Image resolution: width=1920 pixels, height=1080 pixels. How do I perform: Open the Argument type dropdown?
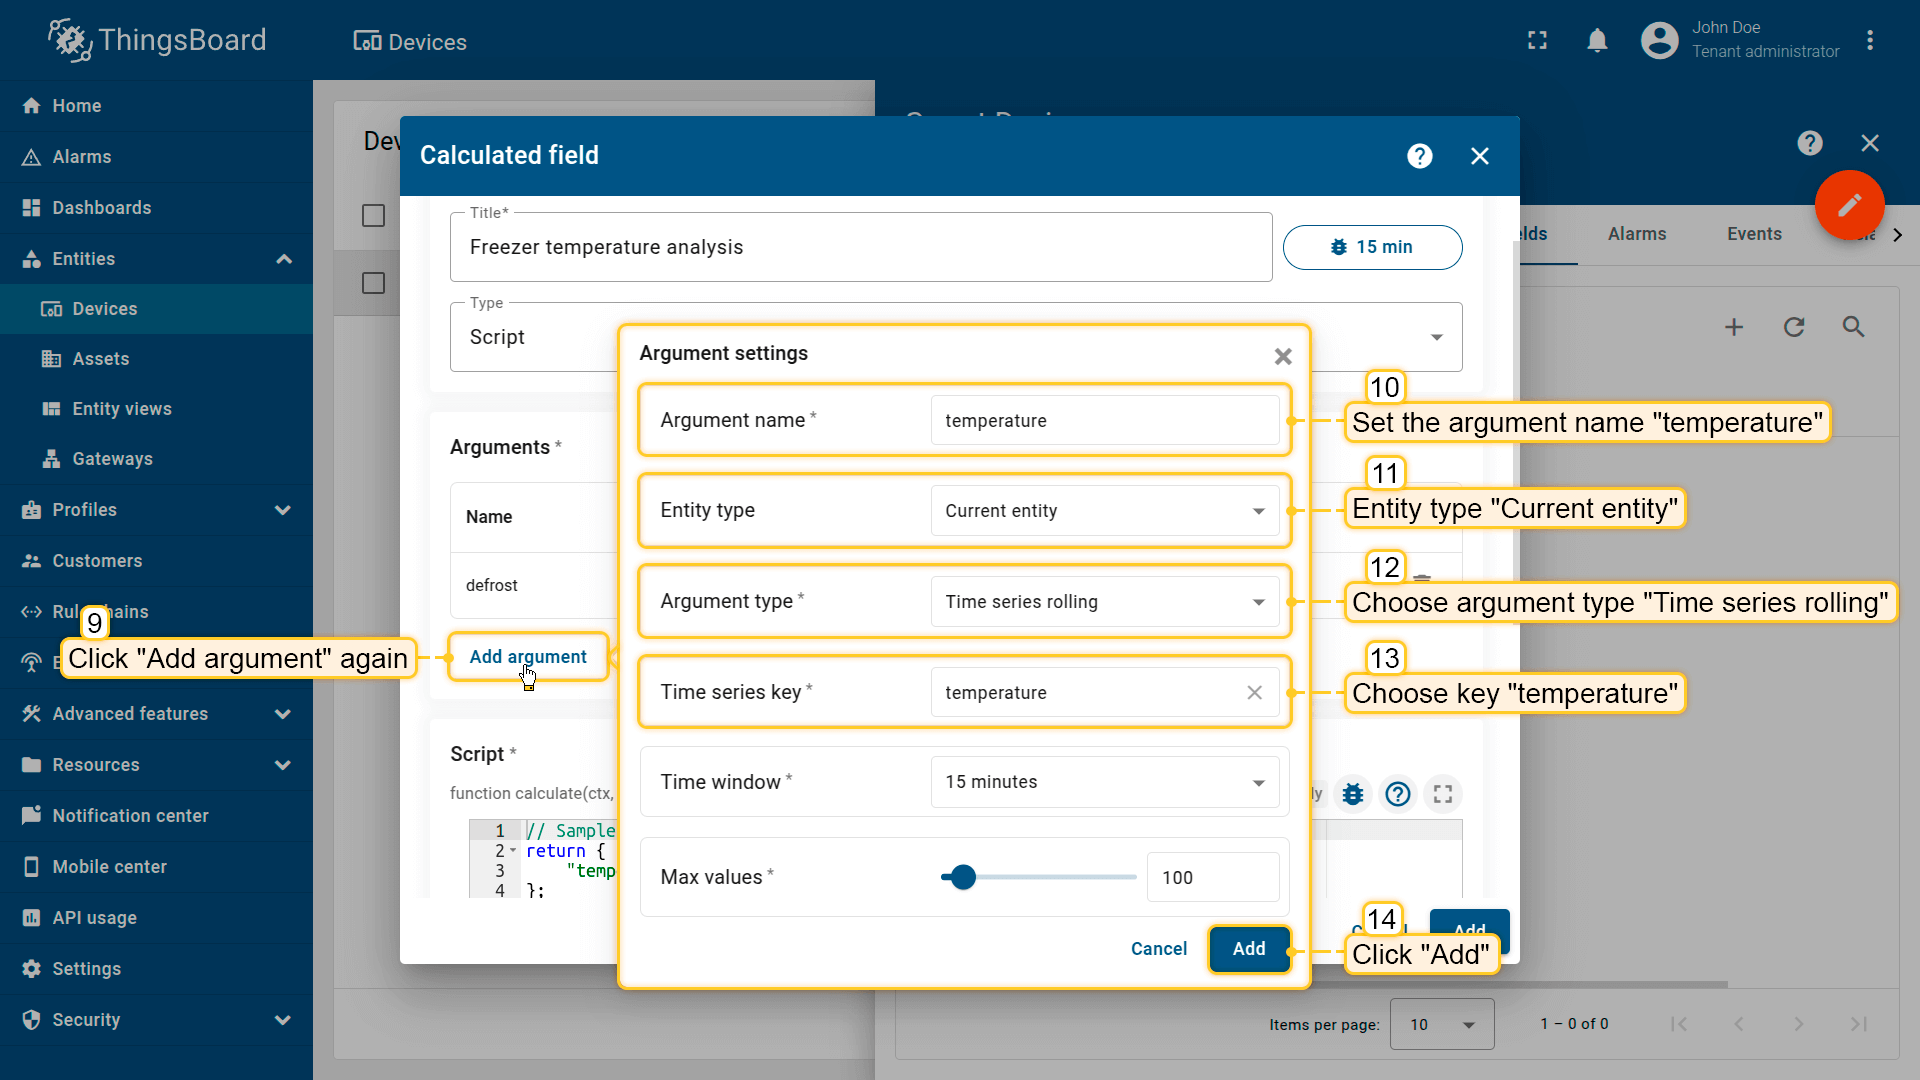point(1104,602)
